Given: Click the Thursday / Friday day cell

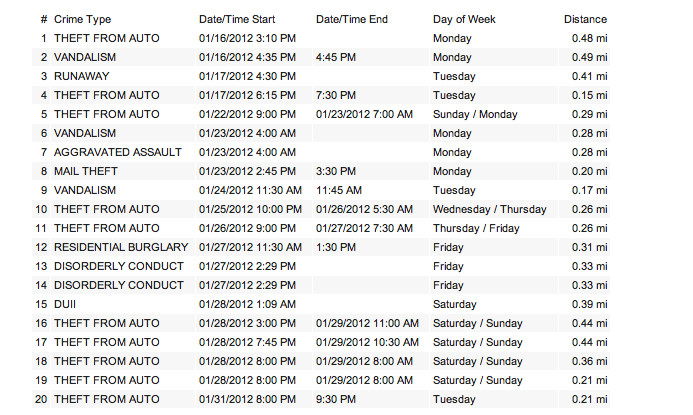Looking at the screenshot, I should pos(476,228).
